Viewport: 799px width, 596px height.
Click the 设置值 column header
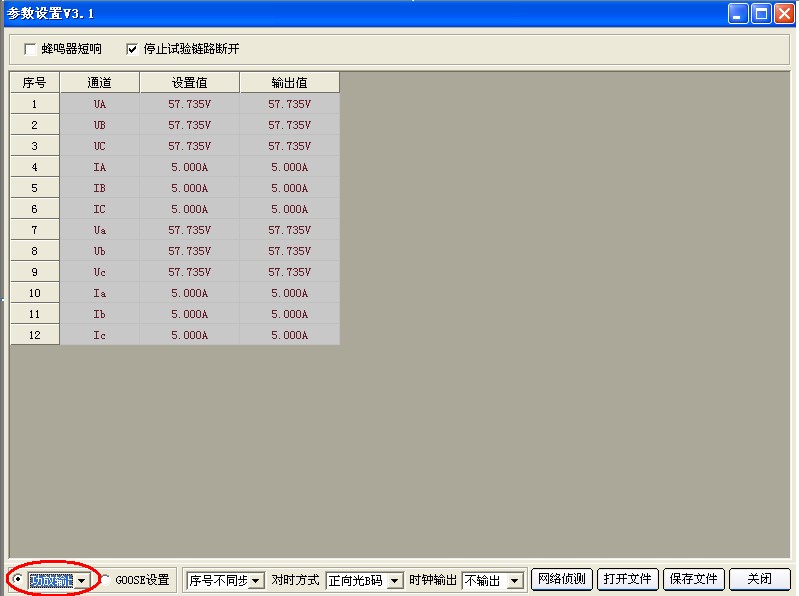(x=189, y=83)
